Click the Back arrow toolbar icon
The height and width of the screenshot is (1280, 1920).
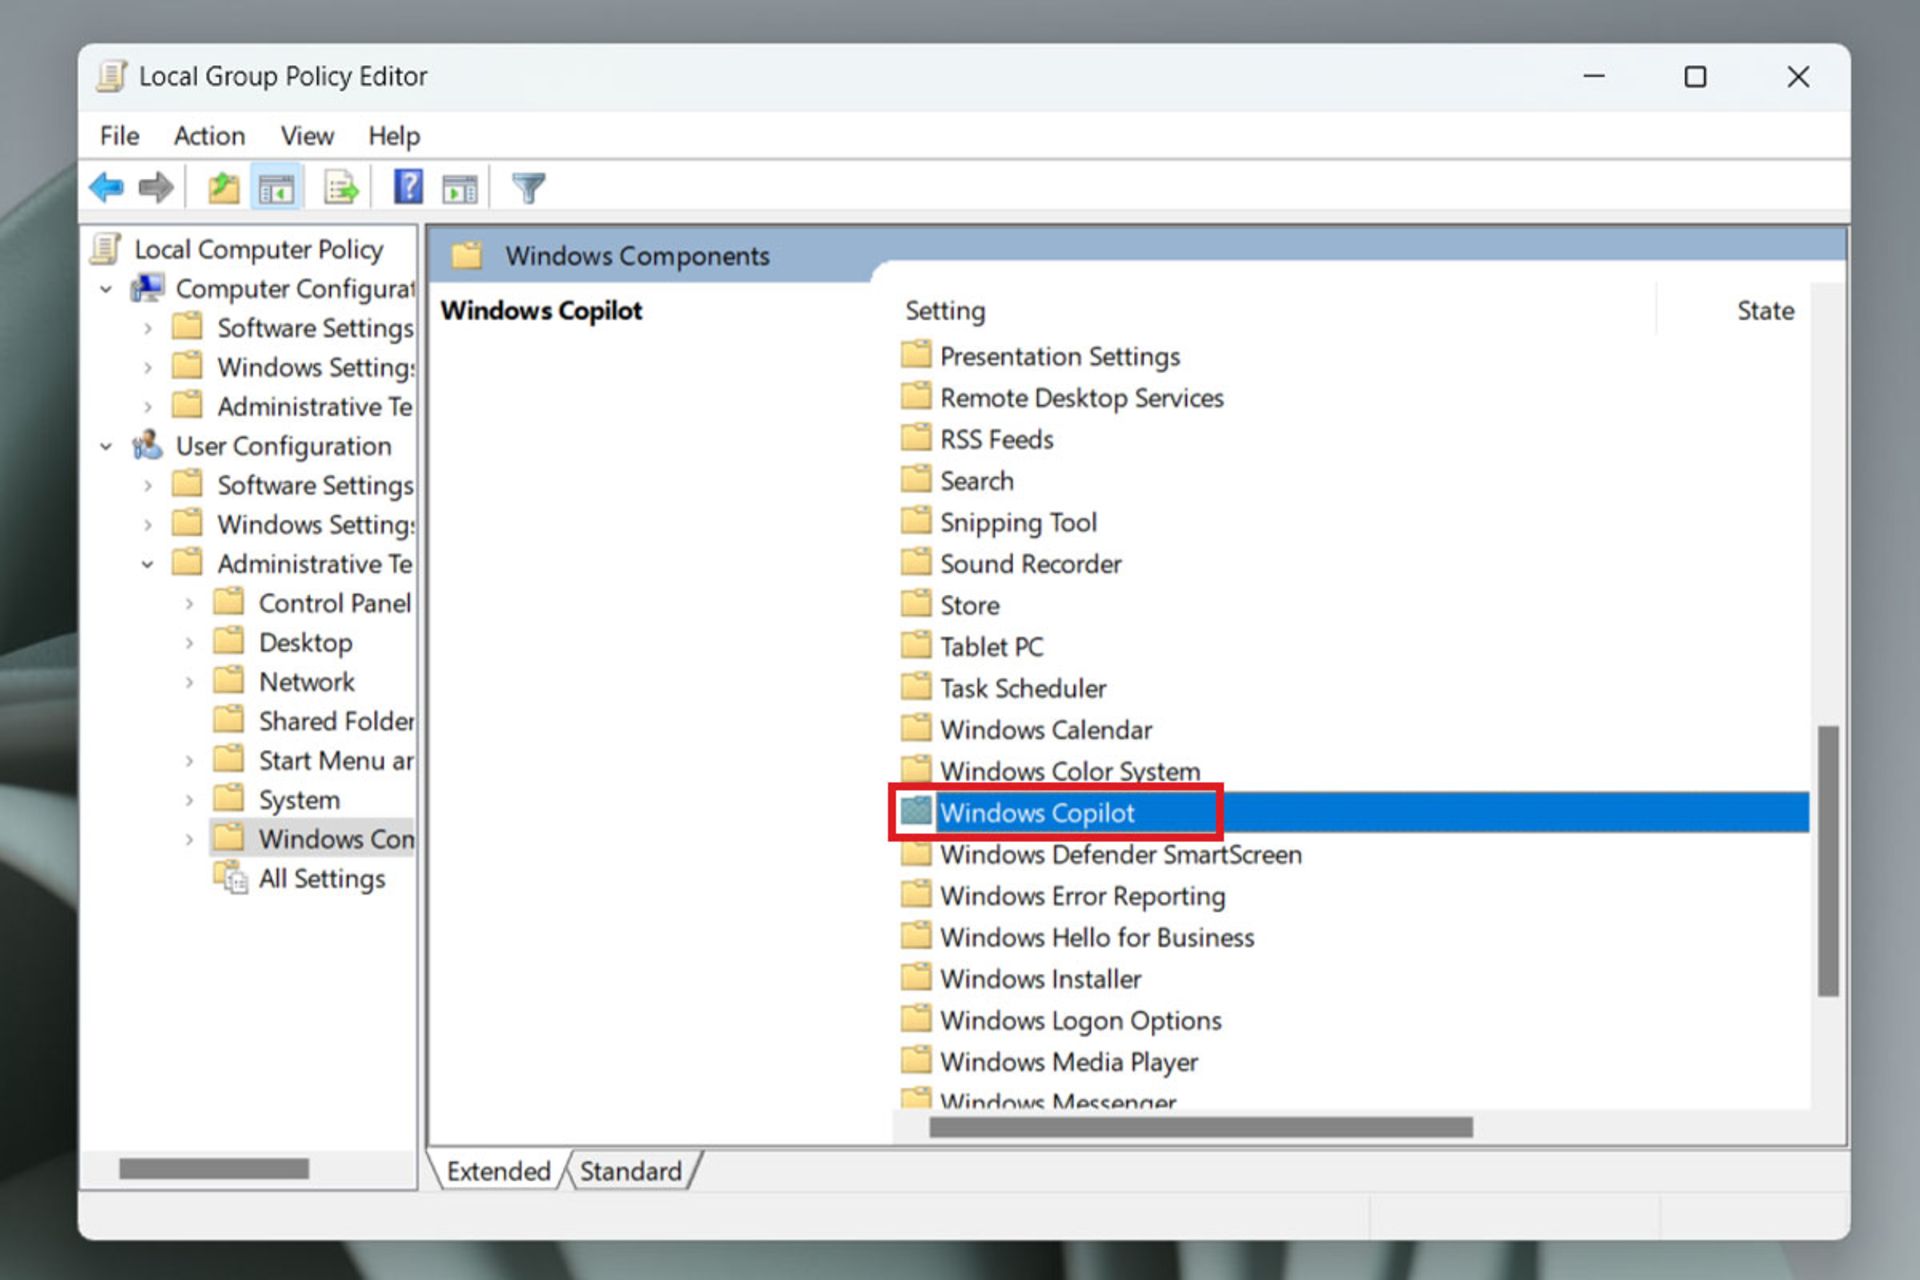pyautogui.click(x=106, y=187)
